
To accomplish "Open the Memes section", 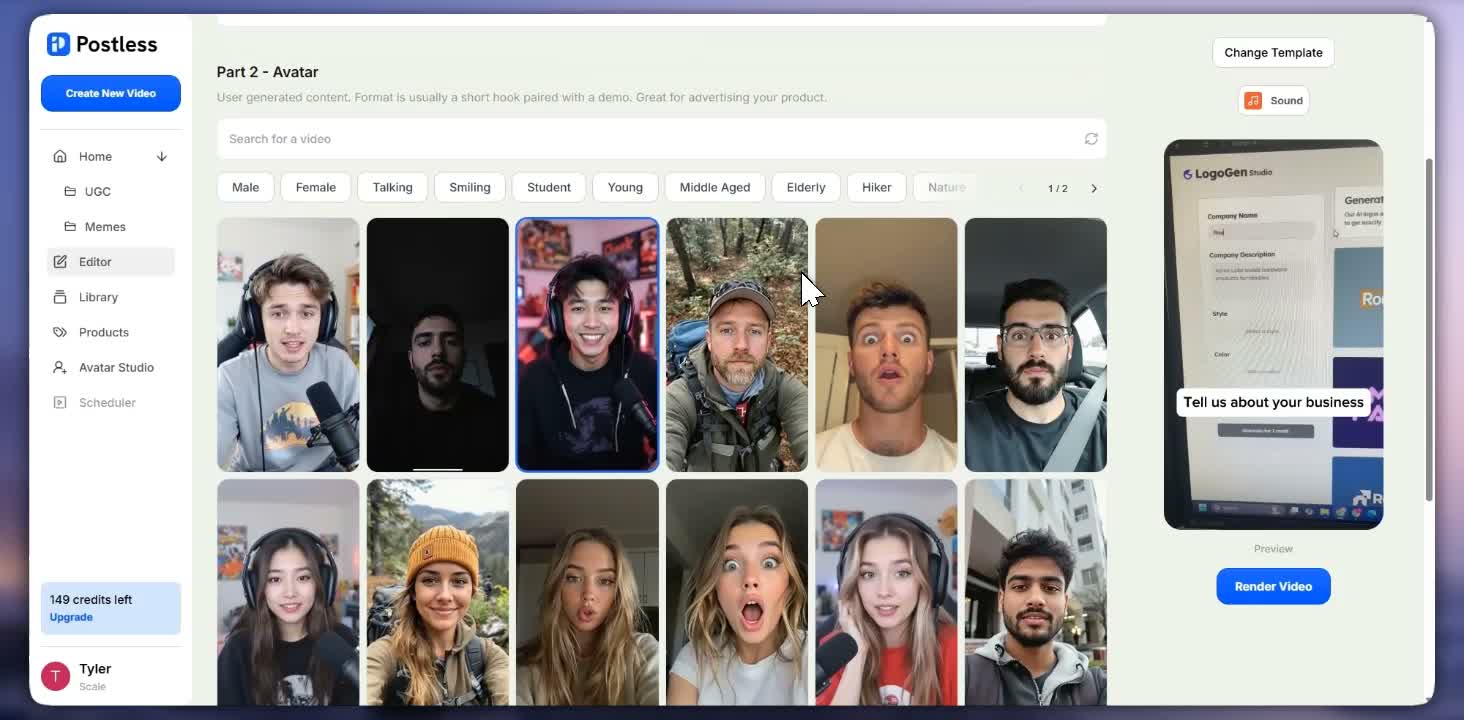I will click(x=105, y=227).
